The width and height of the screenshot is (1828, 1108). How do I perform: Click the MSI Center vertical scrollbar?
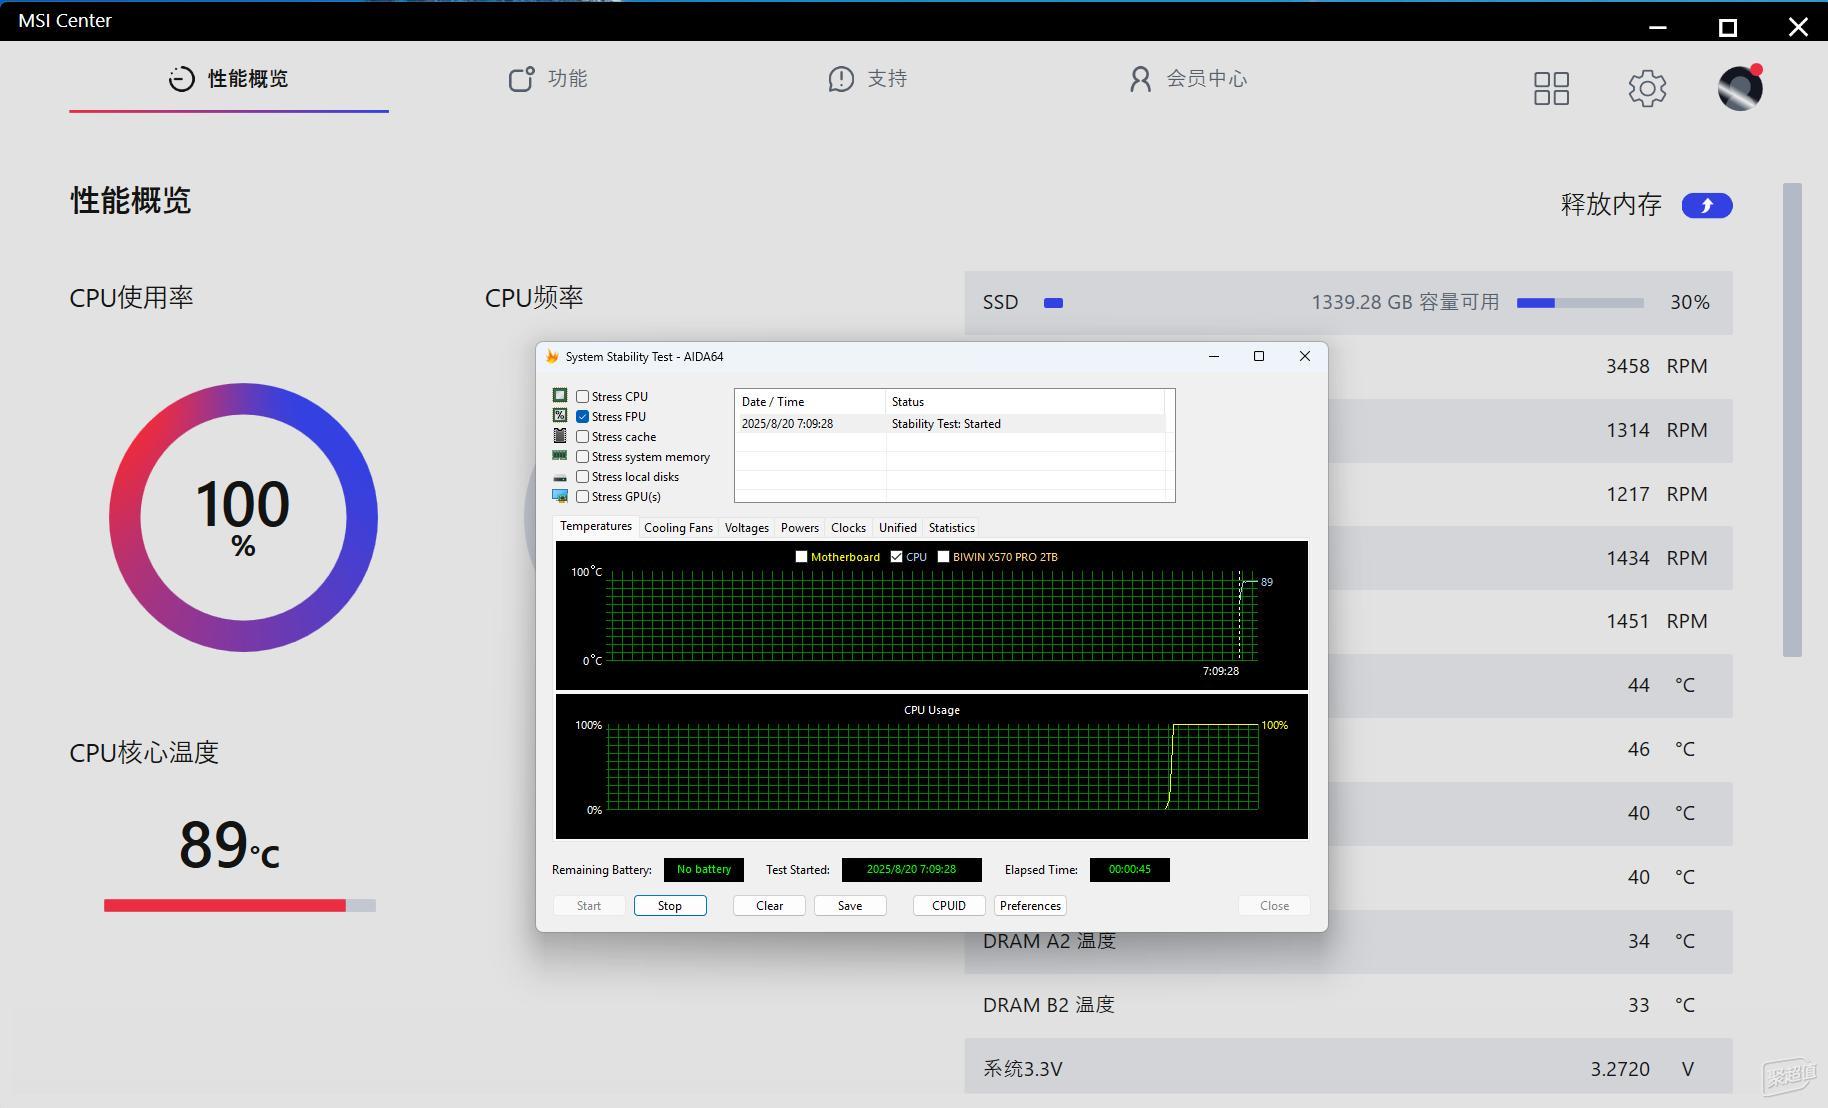point(1791,420)
